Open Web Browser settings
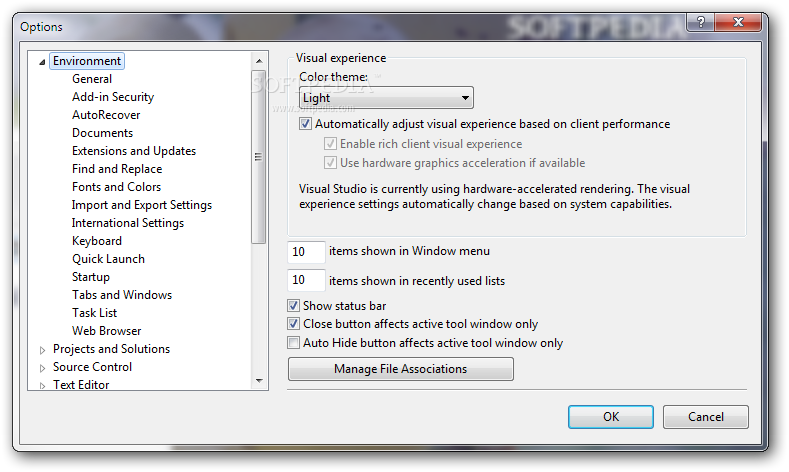The image size is (789, 472). [x=106, y=331]
